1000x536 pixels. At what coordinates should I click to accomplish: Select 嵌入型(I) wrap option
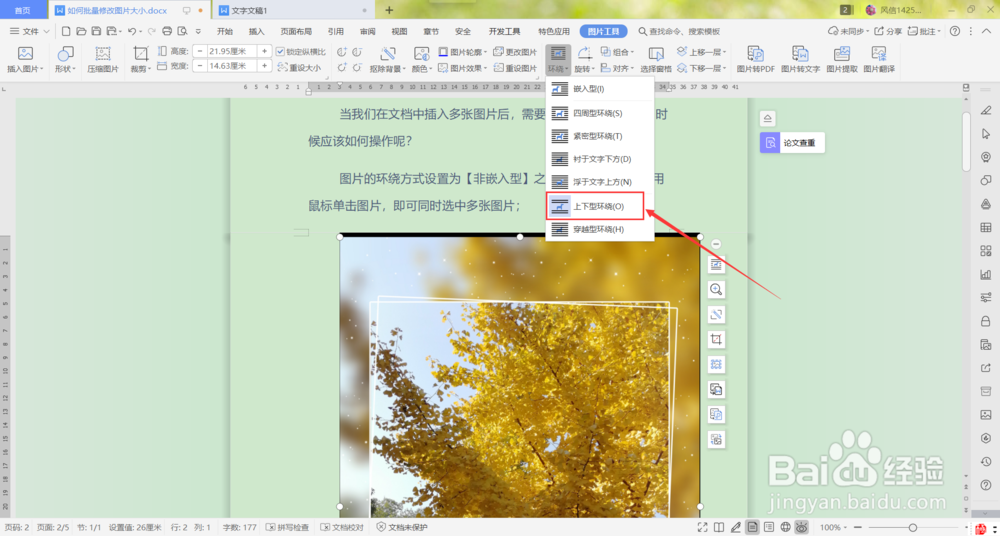click(599, 89)
